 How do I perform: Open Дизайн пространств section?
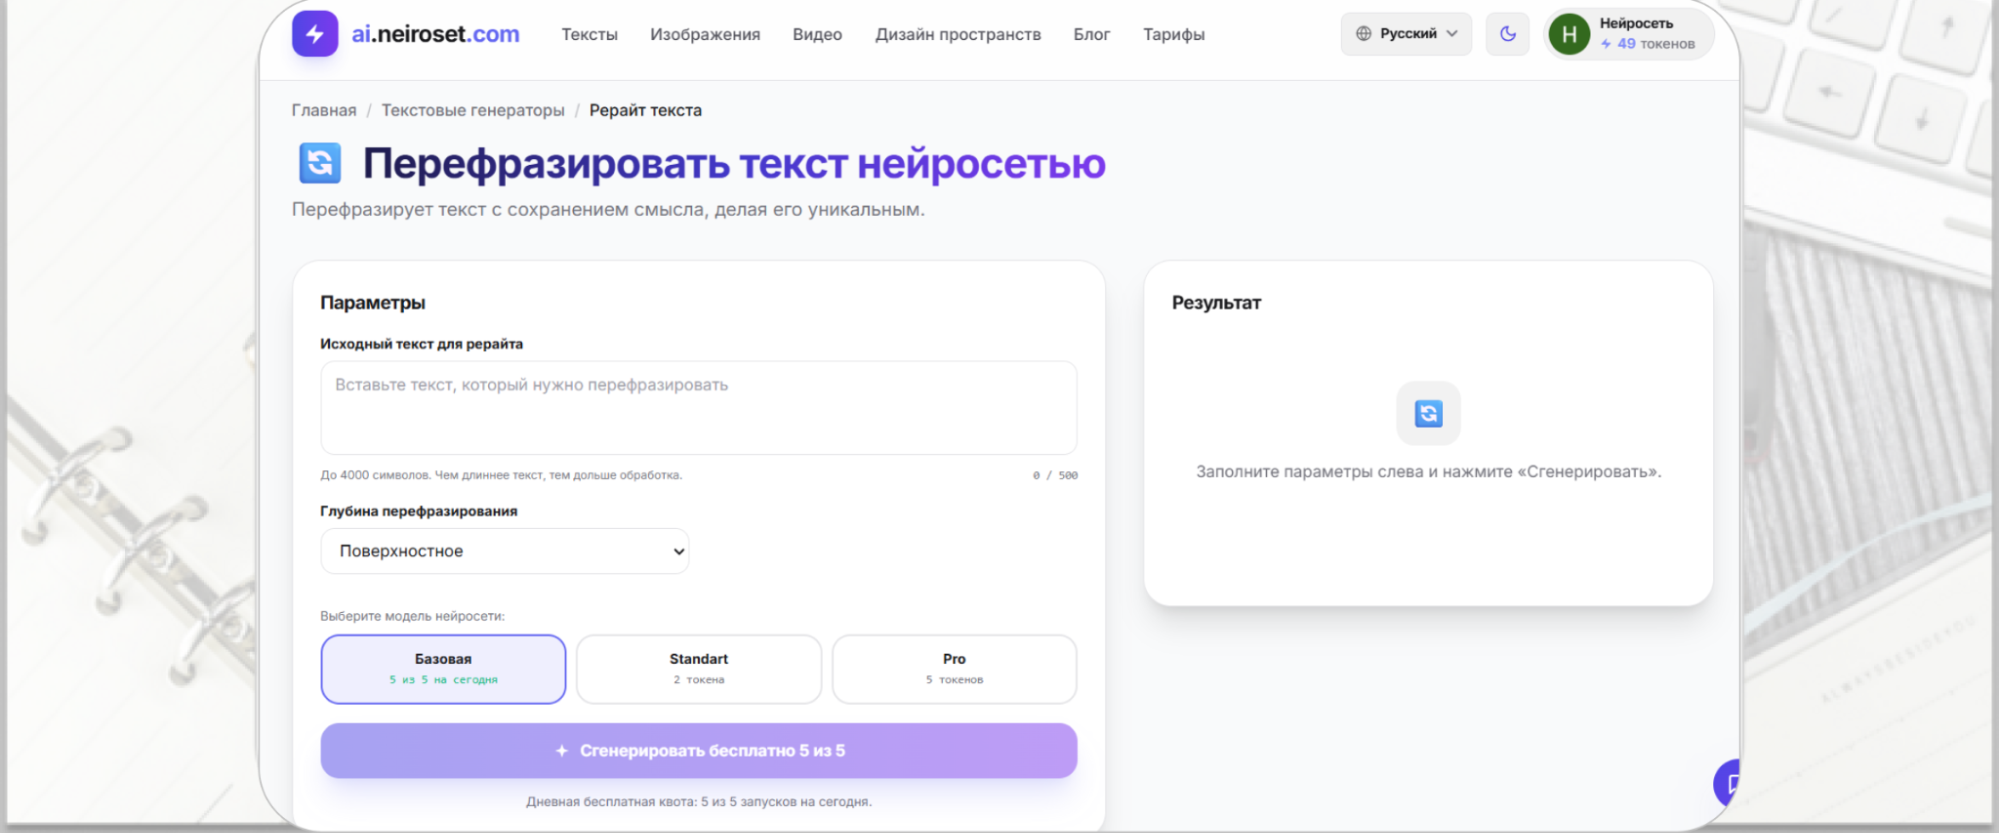pyautogui.click(x=958, y=34)
